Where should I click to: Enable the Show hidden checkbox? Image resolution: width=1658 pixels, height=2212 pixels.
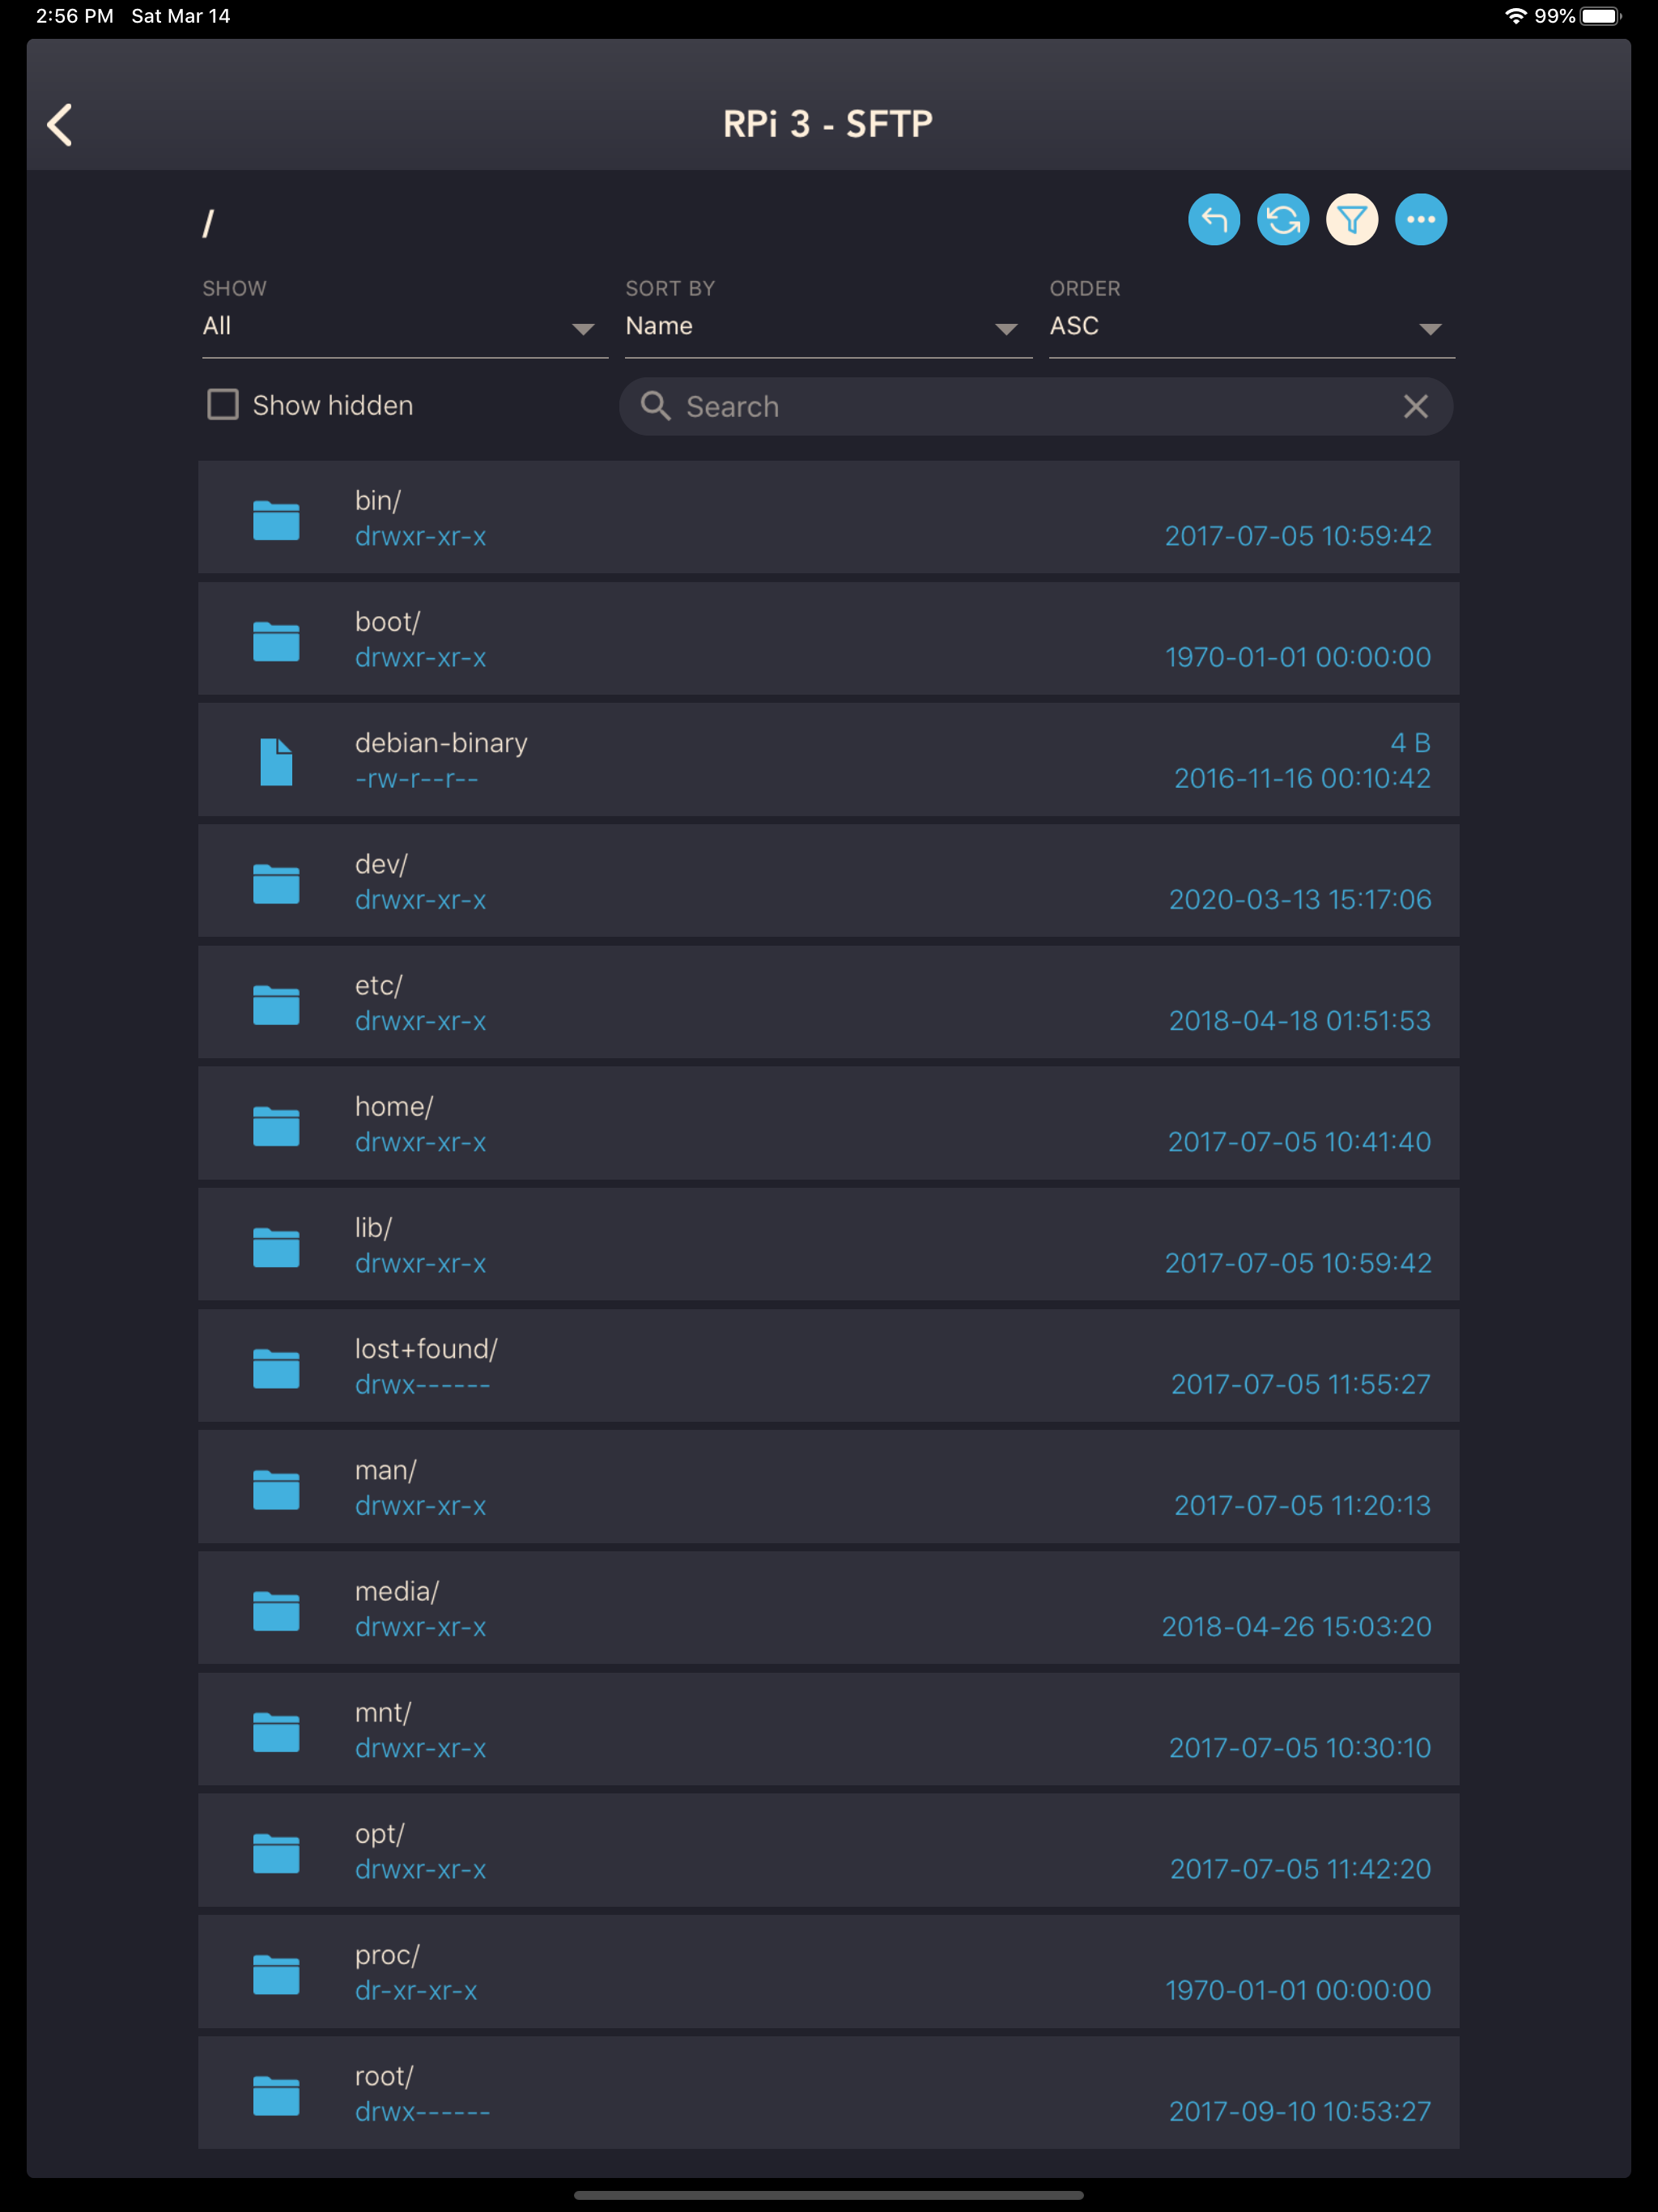tap(222, 405)
